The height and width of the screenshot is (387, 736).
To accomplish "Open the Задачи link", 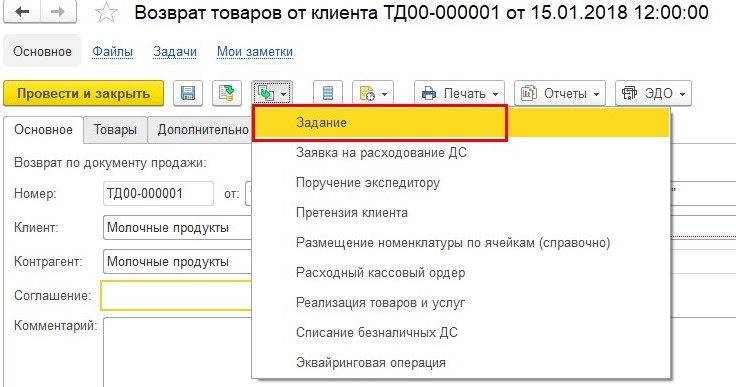I will click(175, 51).
